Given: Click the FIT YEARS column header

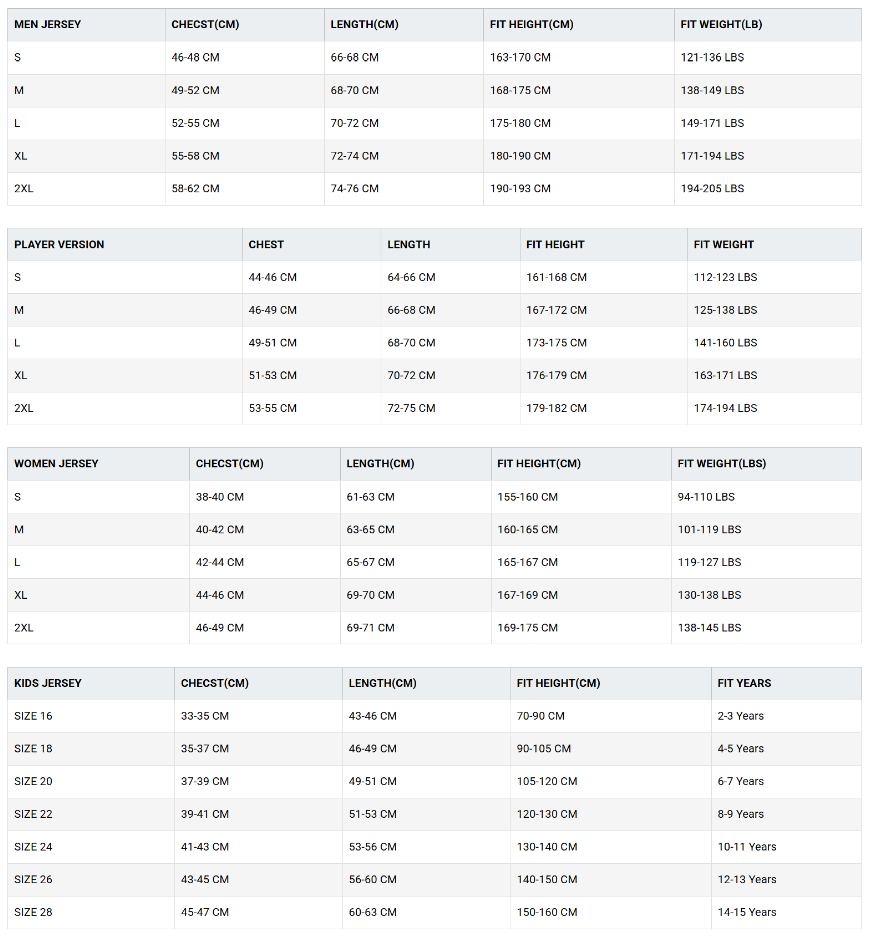Looking at the screenshot, I should coord(744,684).
